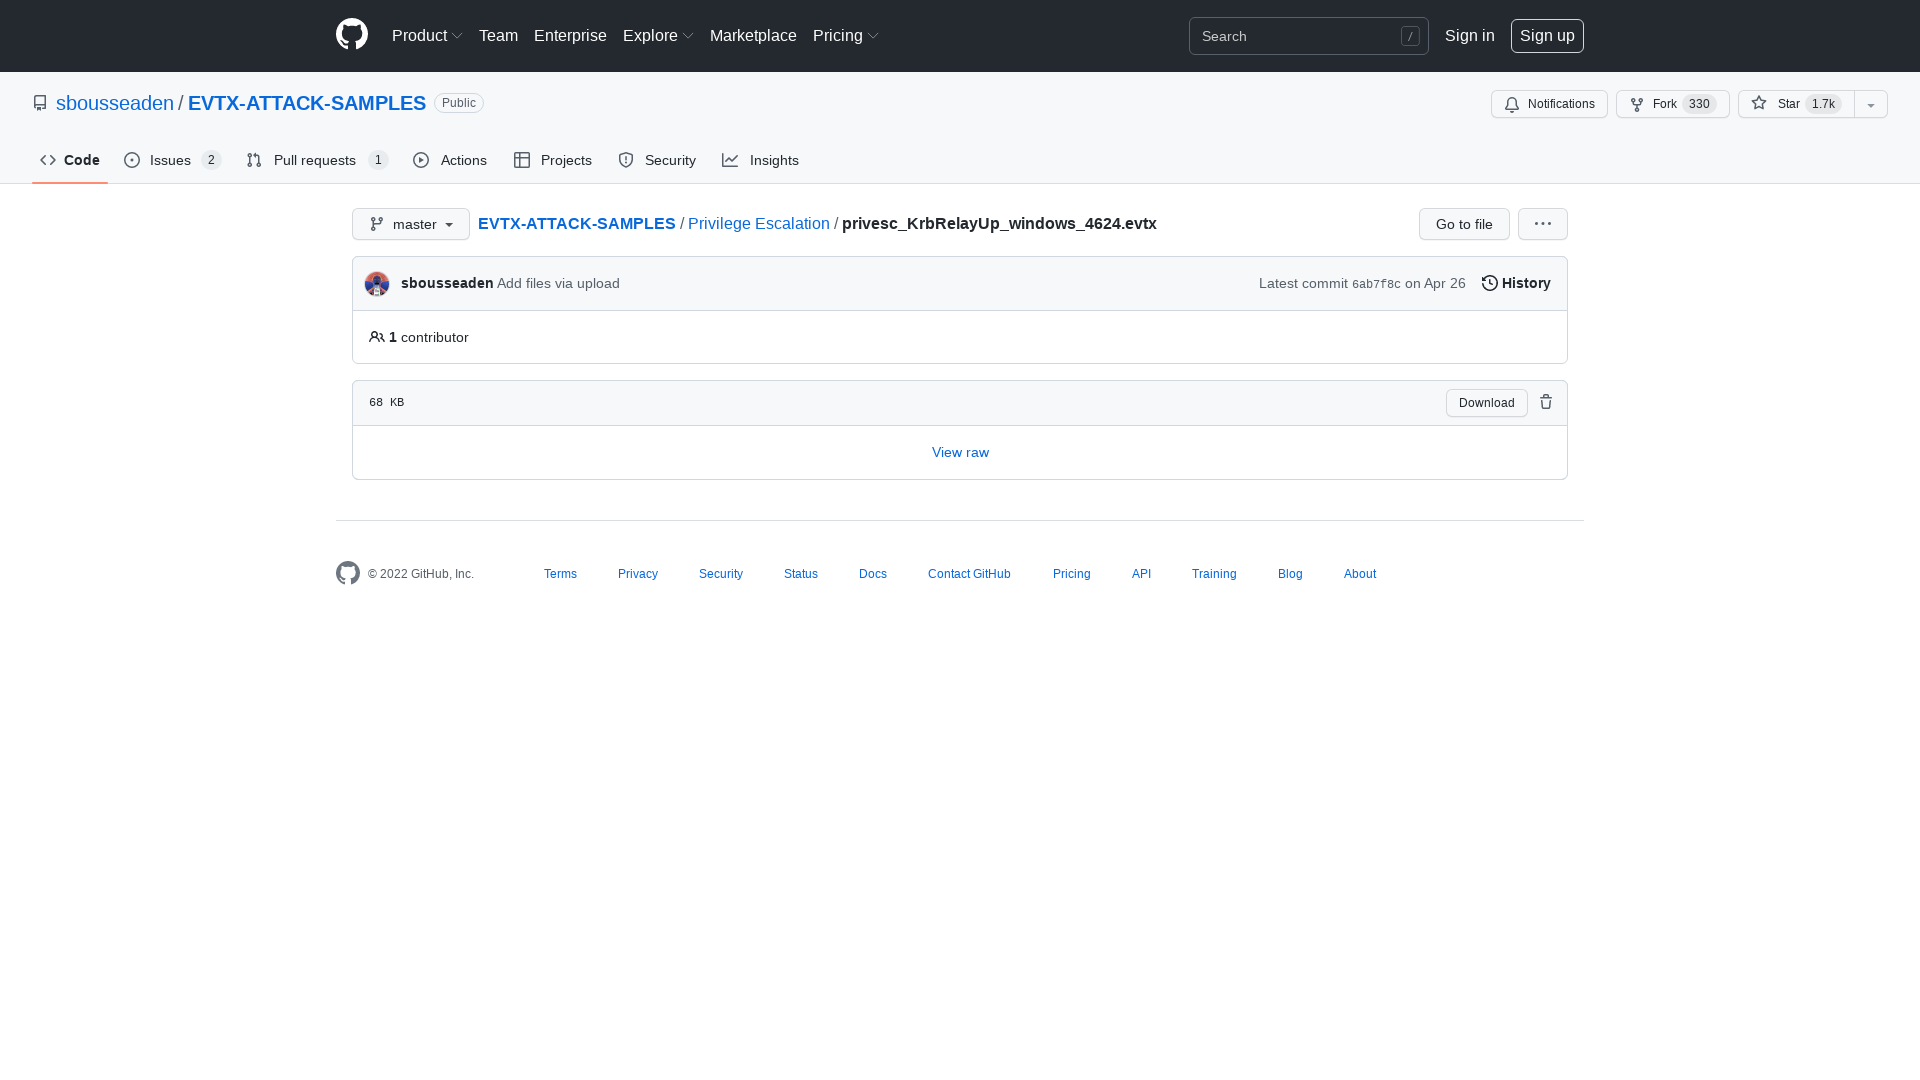The width and height of the screenshot is (1920, 1080).
Task: Open the footer About link
Action: [1360, 574]
